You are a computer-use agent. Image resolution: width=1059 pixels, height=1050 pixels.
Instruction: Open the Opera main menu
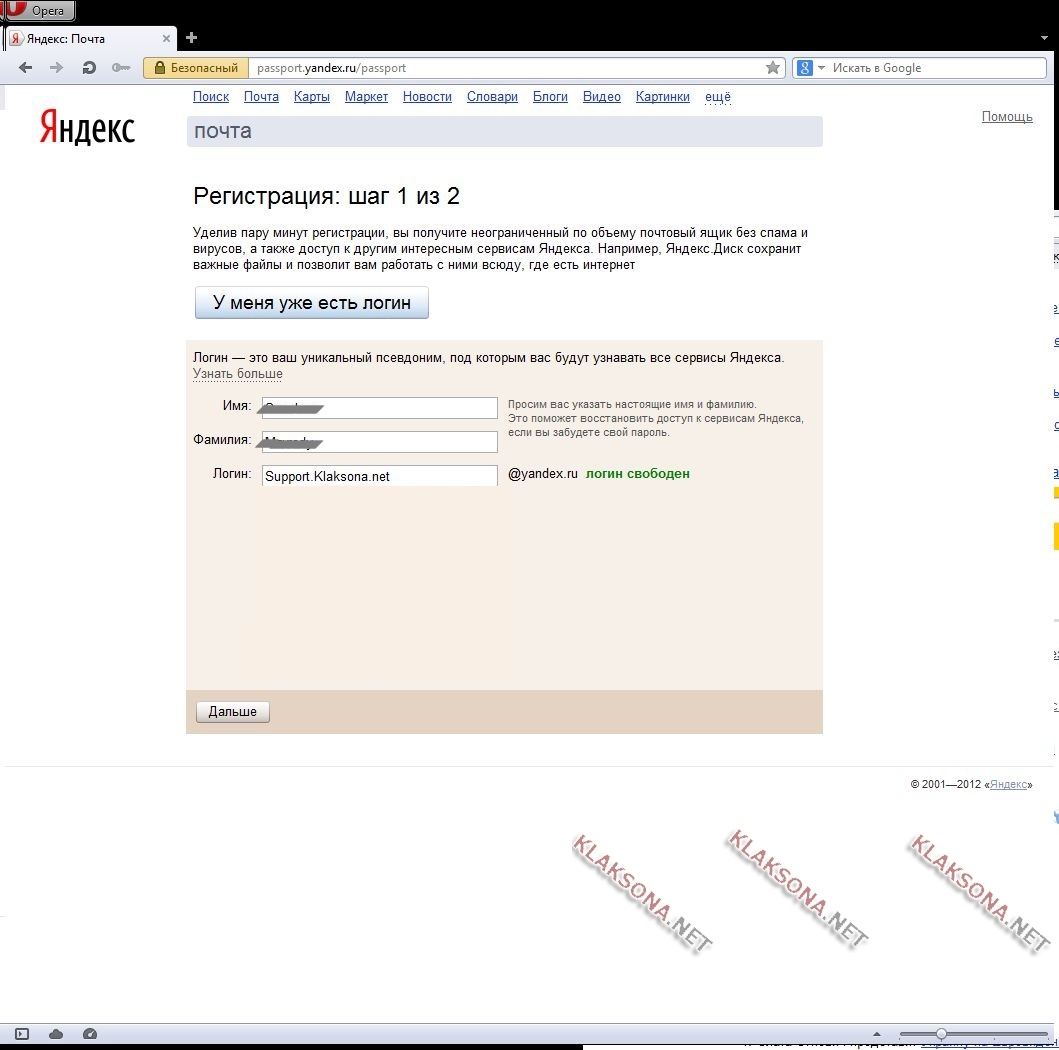[37, 11]
